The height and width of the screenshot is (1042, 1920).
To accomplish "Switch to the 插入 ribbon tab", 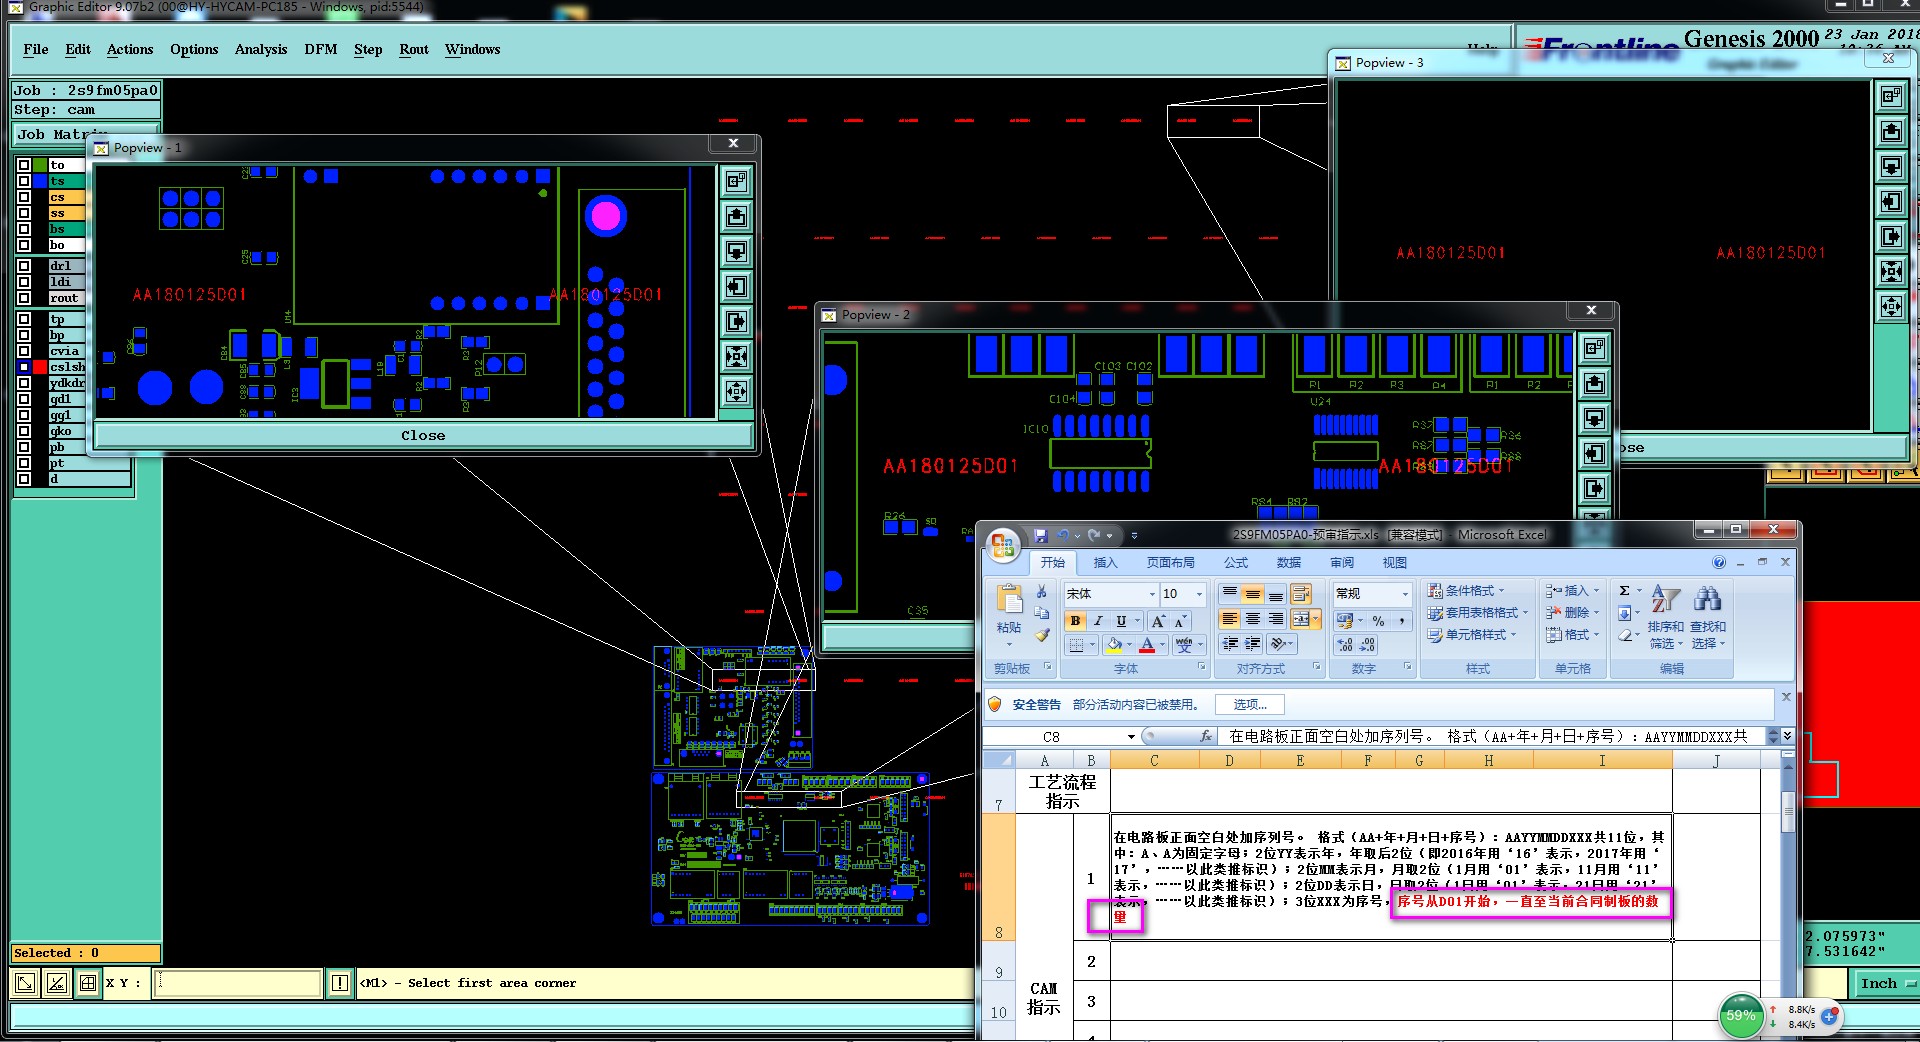I will (x=1105, y=563).
